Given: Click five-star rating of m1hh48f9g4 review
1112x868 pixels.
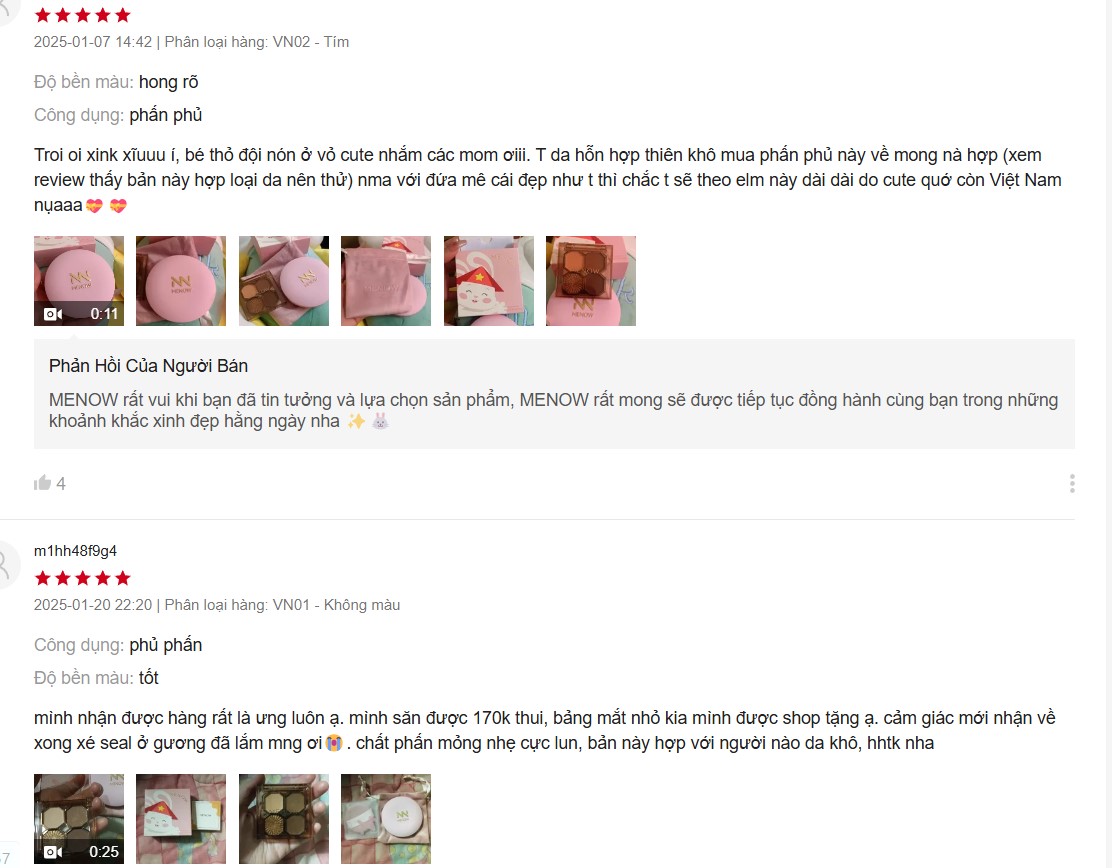Looking at the screenshot, I should pos(83,578).
